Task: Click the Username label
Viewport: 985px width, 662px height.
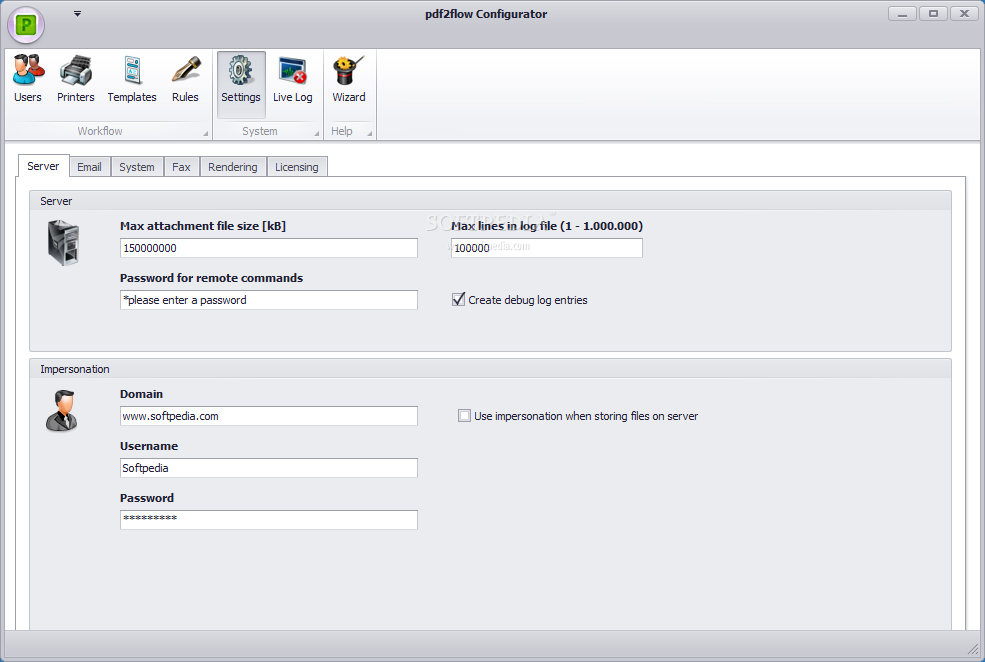Action: pyautogui.click(x=149, y=446)
